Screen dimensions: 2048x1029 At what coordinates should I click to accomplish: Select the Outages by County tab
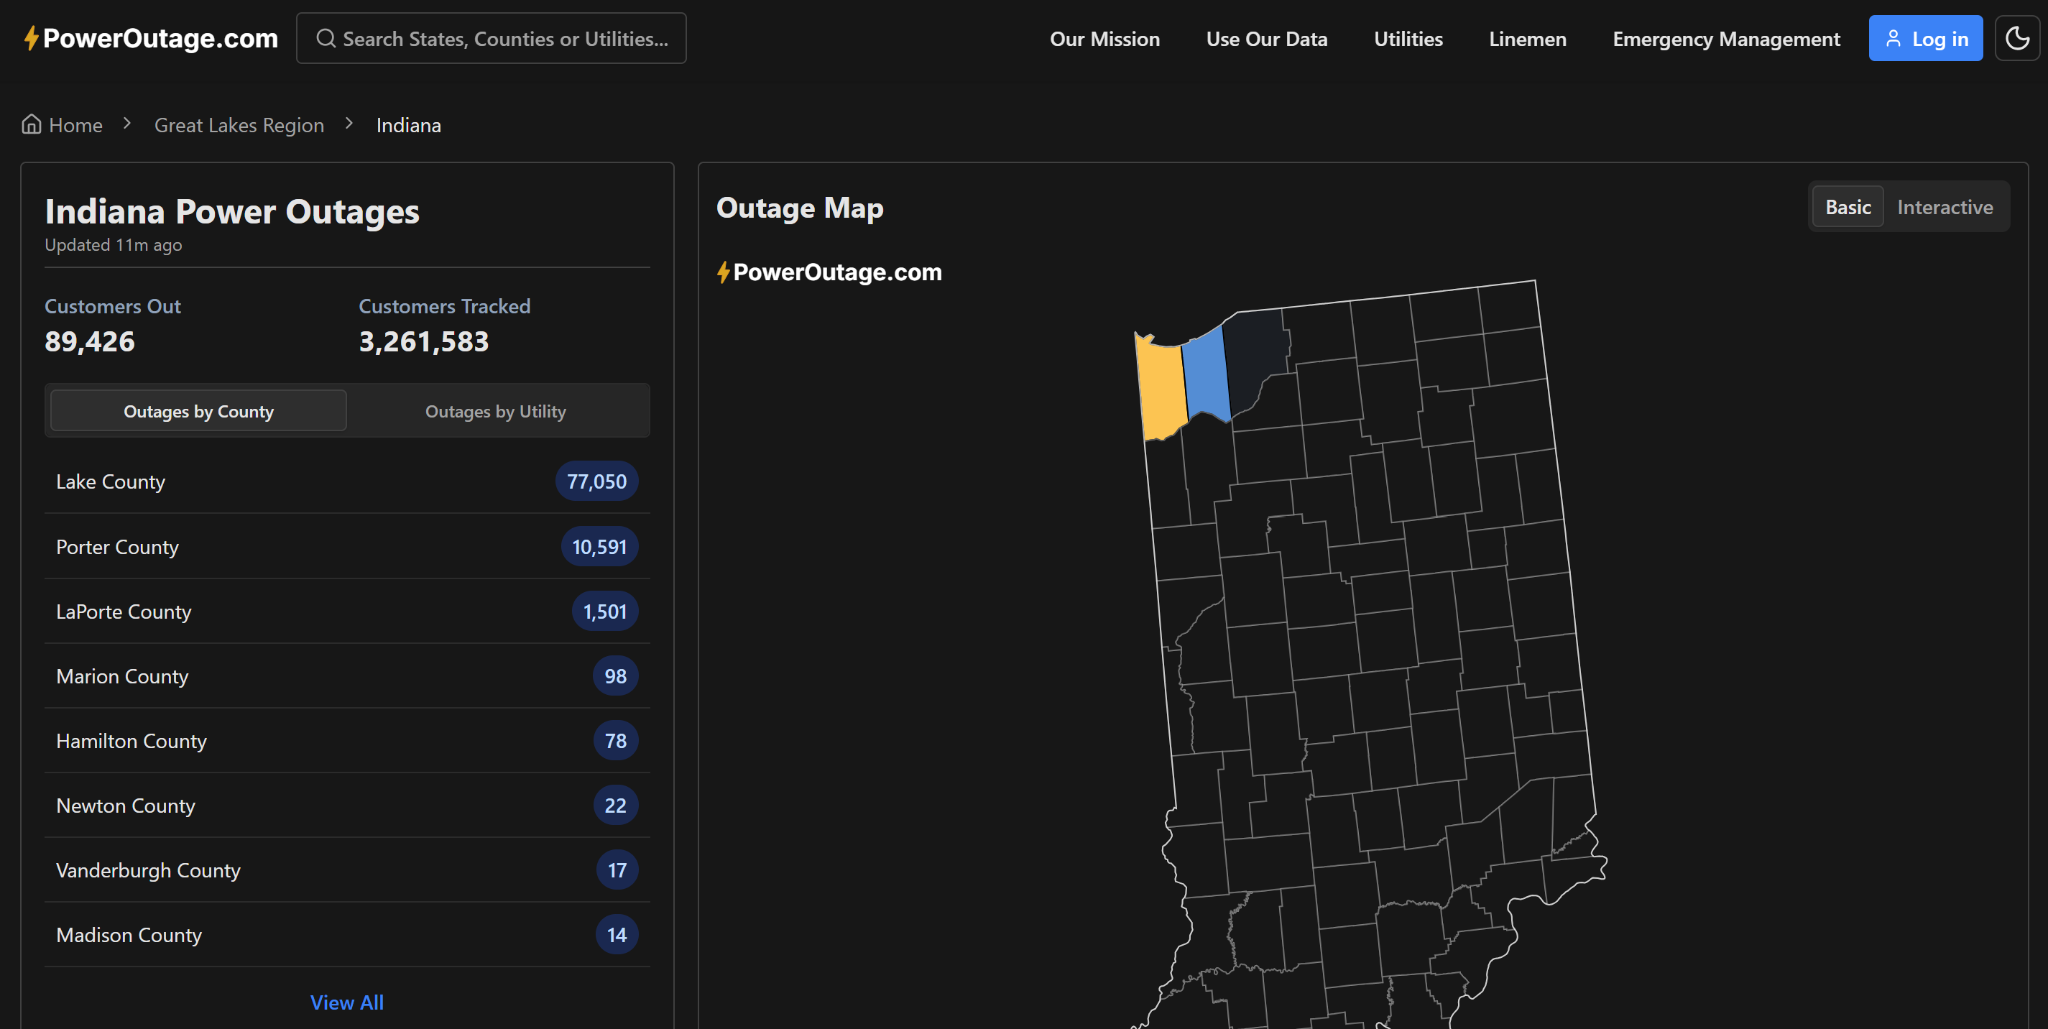point(199,411)
